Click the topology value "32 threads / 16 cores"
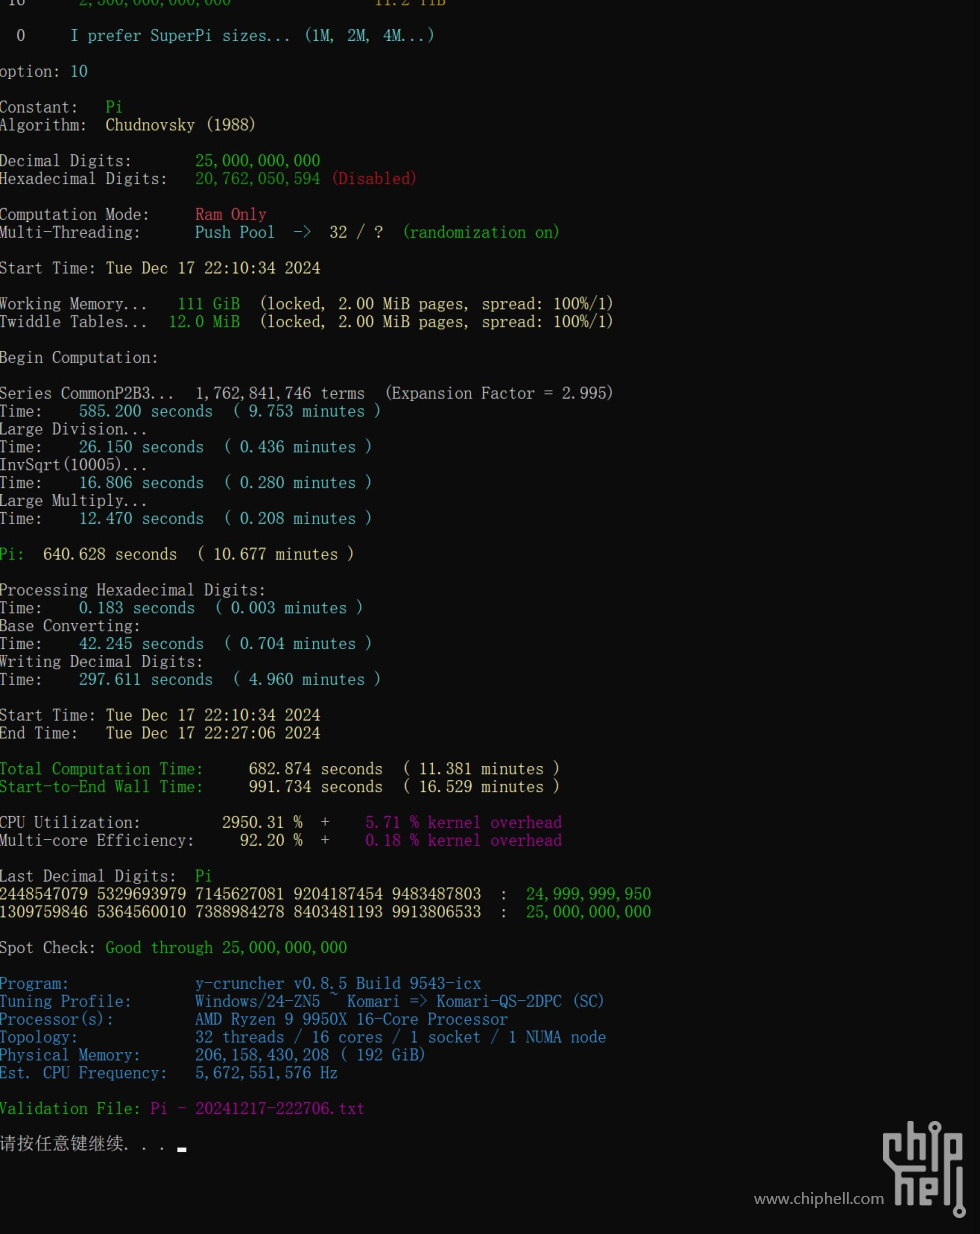This screenshot has height=1234, width=980. click(x=289, y=1038)
